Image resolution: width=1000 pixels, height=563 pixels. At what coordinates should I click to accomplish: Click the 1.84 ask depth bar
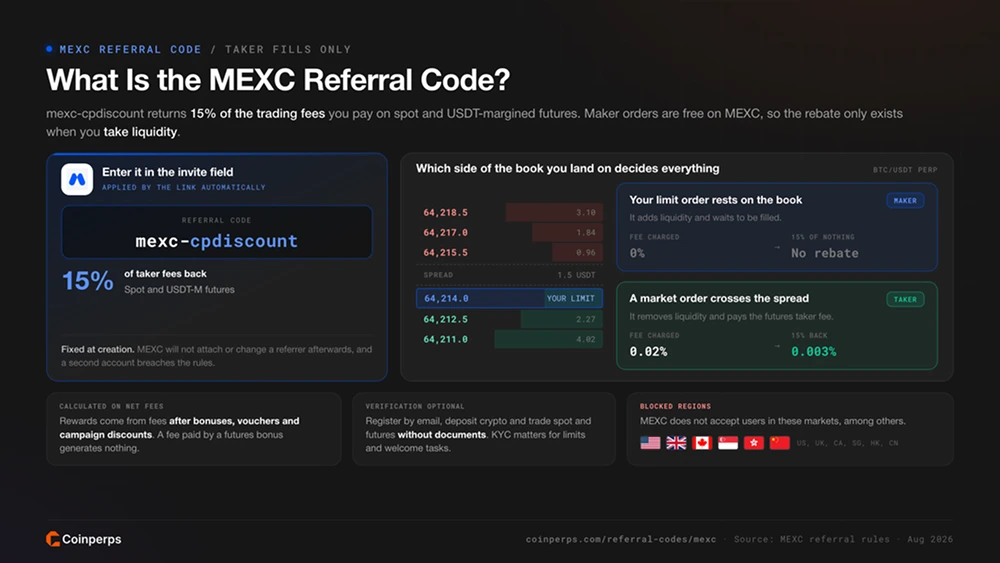(567, 233)
